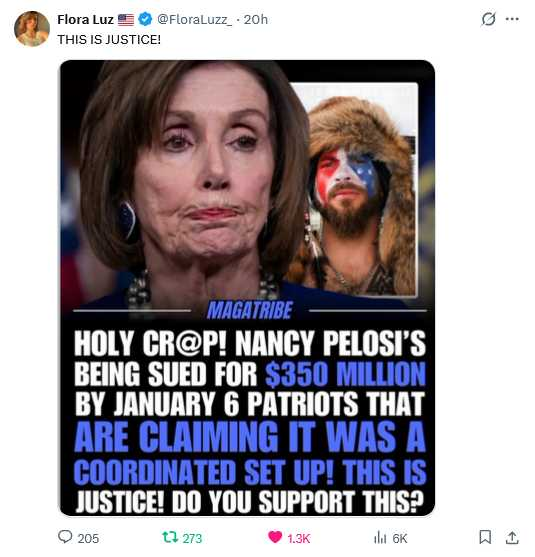Open Flora Luz's profile avatar
This screenshot has height=557, width=535.
coord(32,29)
